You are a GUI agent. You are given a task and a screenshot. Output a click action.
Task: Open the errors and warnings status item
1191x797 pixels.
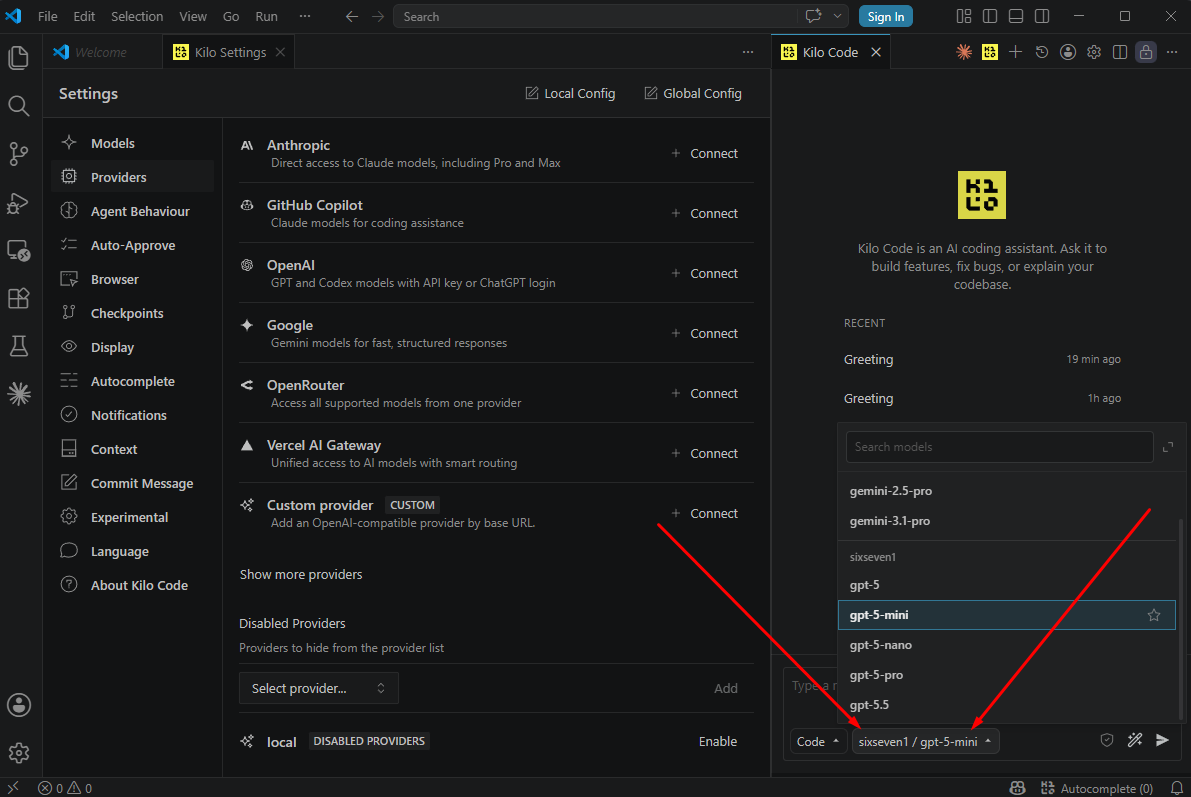click(65, 788)
